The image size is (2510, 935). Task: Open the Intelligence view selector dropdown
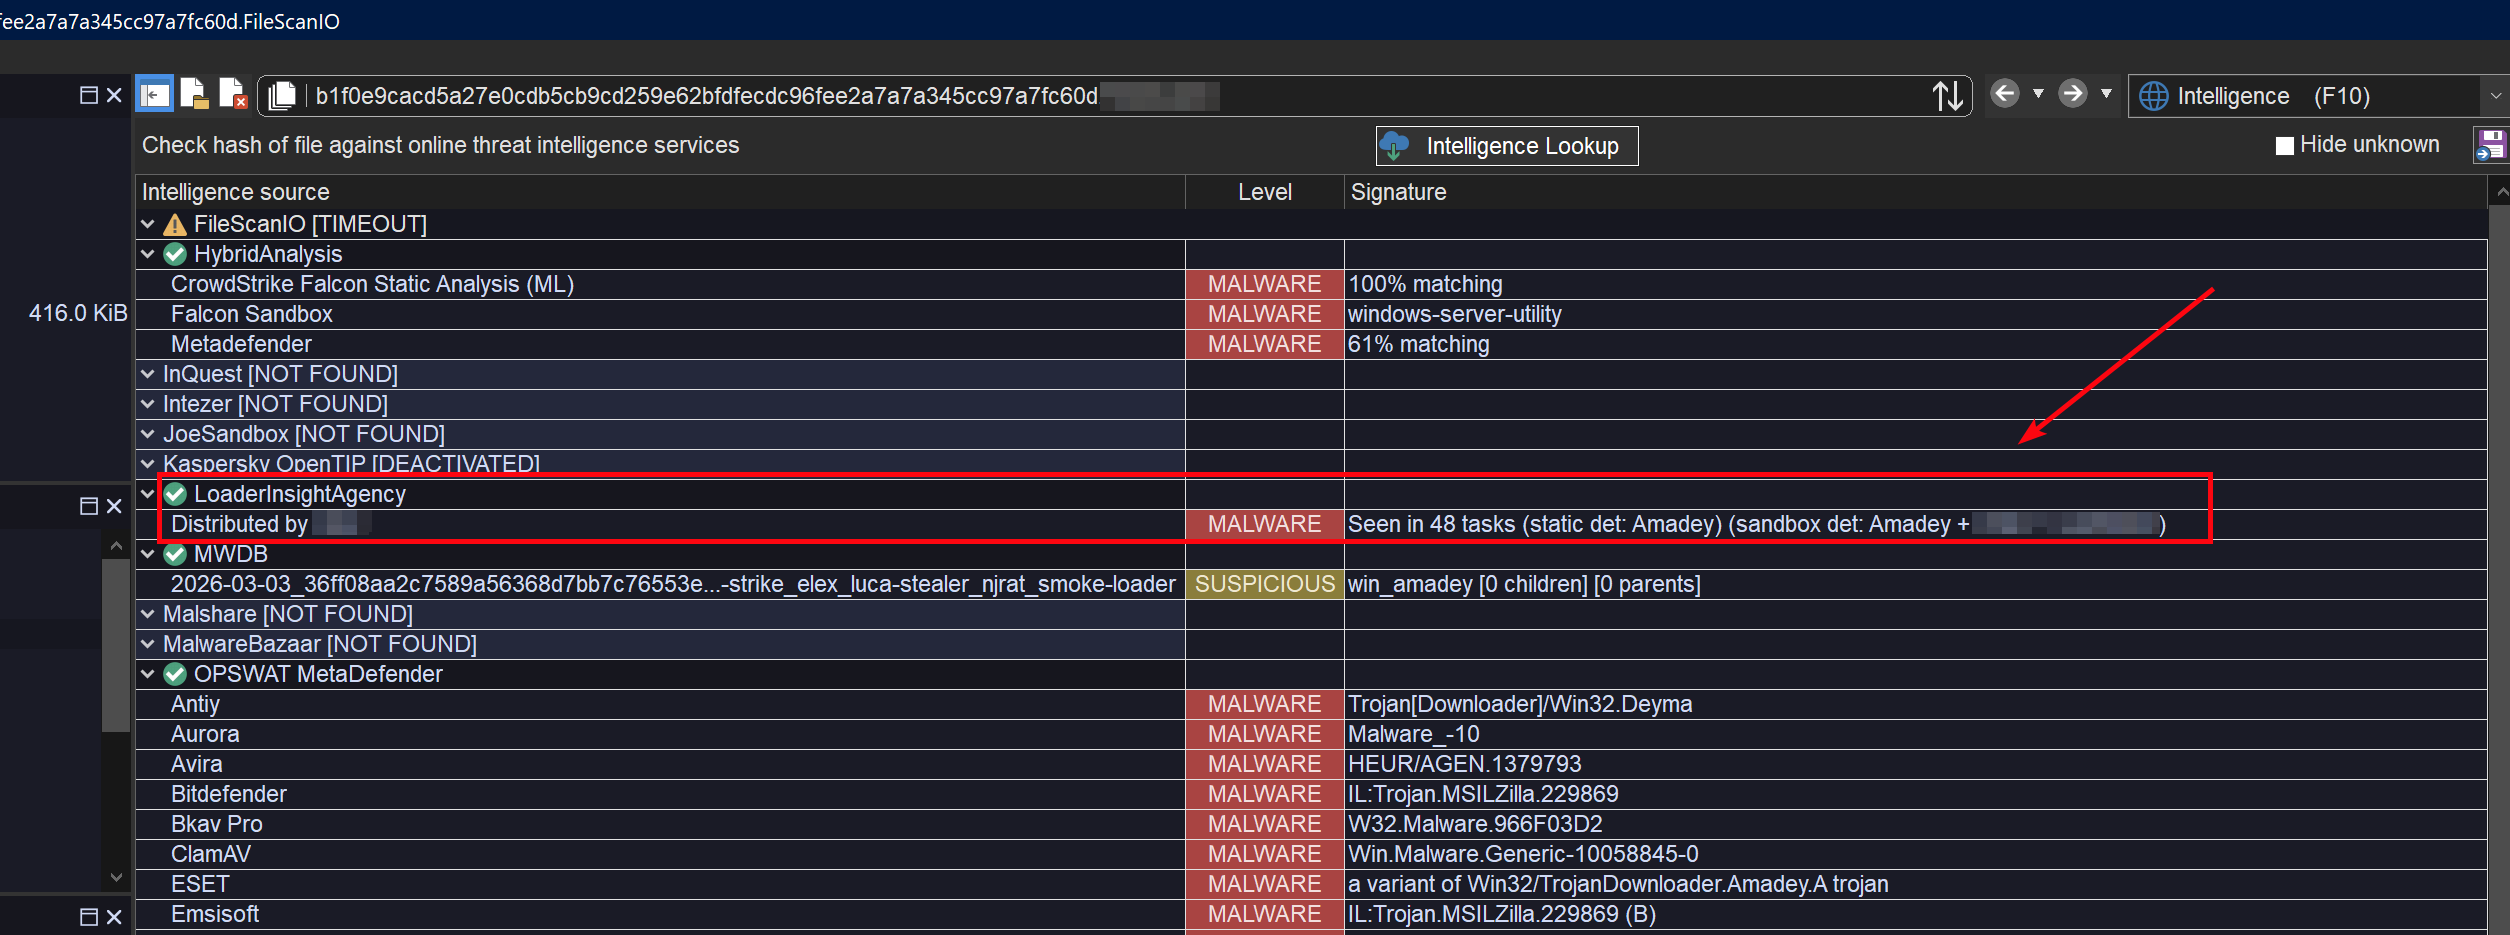(2496, 96)
